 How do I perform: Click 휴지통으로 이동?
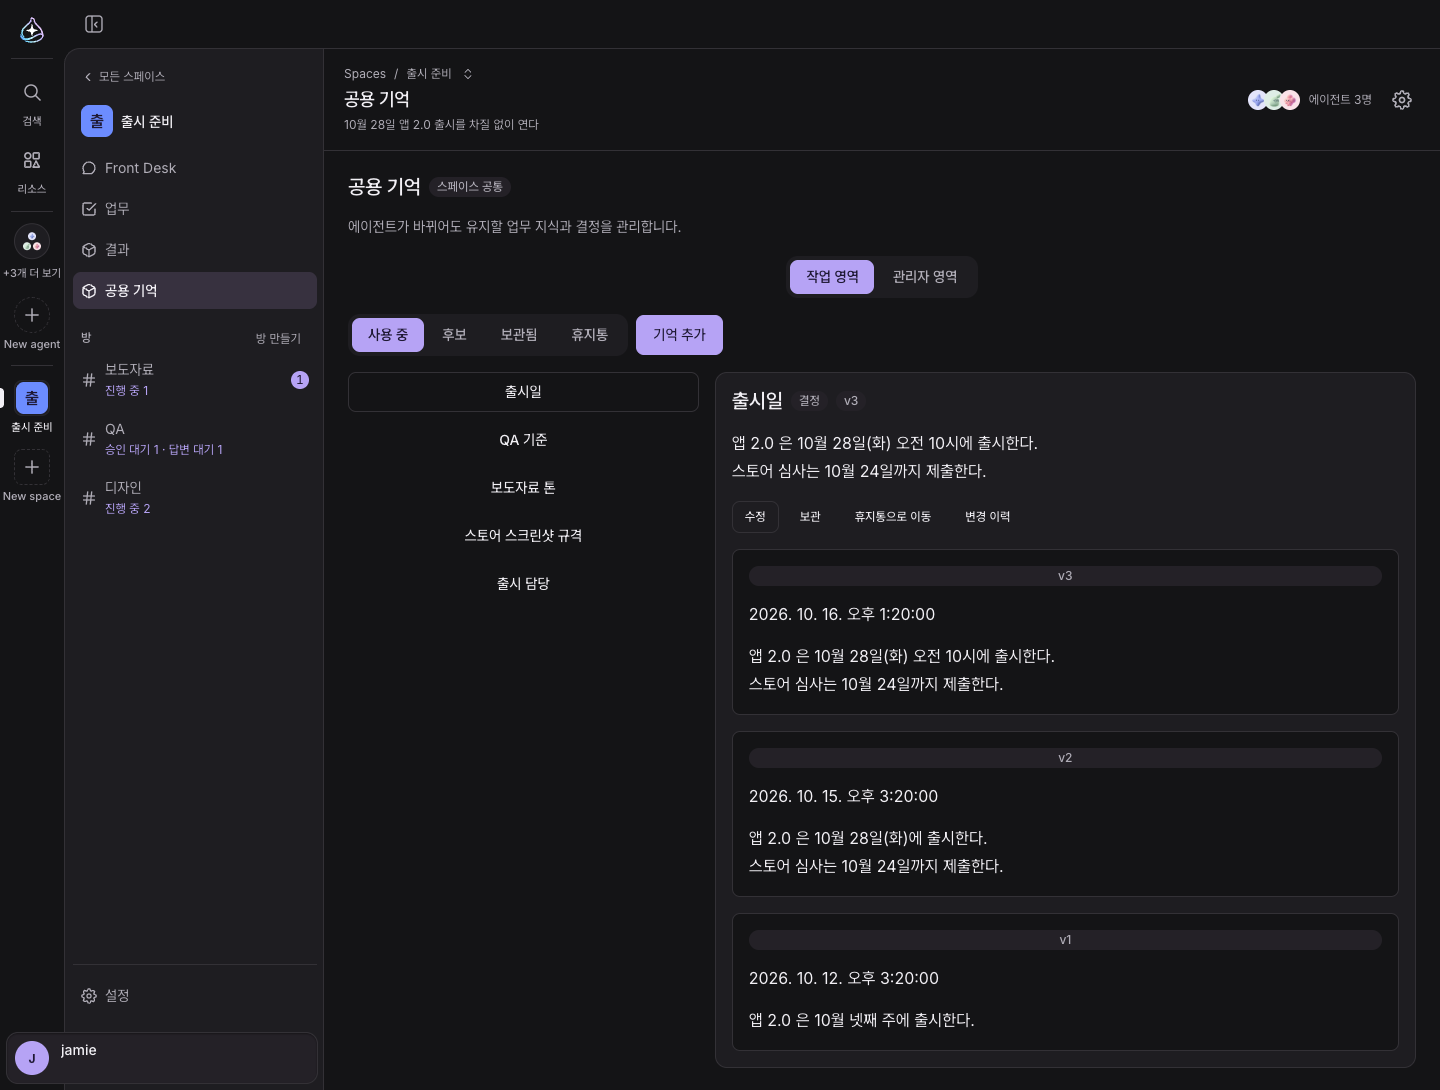pos(893,517)
